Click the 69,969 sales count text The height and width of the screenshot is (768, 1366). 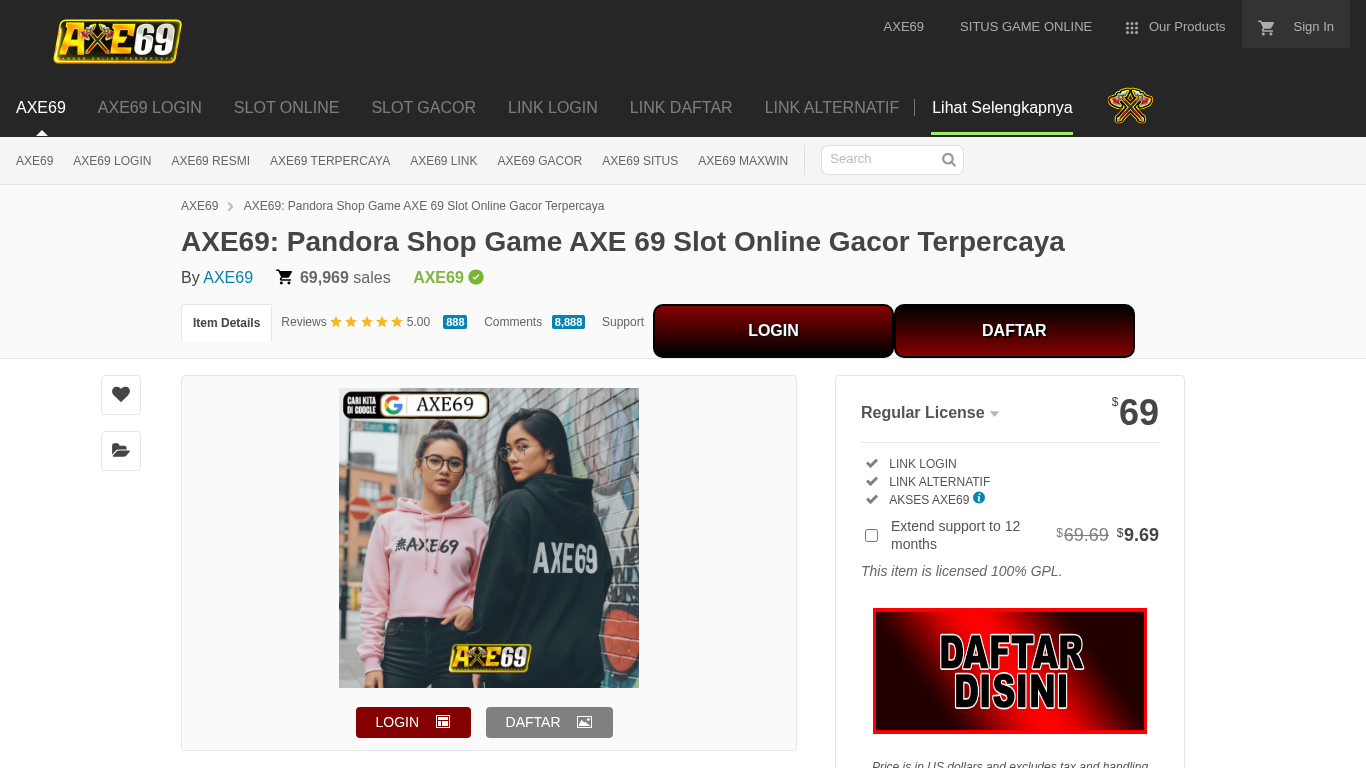345,278
